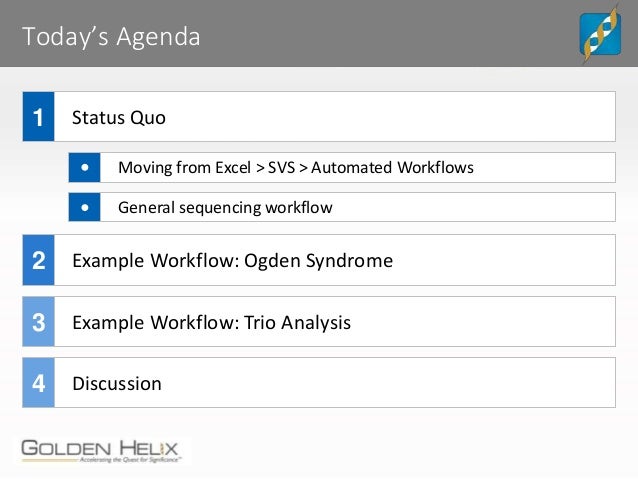638x479 pixels.
Task: Click bullet icon beside Moving from Excel
Action: pyautogui.click(x=84, y=167)
